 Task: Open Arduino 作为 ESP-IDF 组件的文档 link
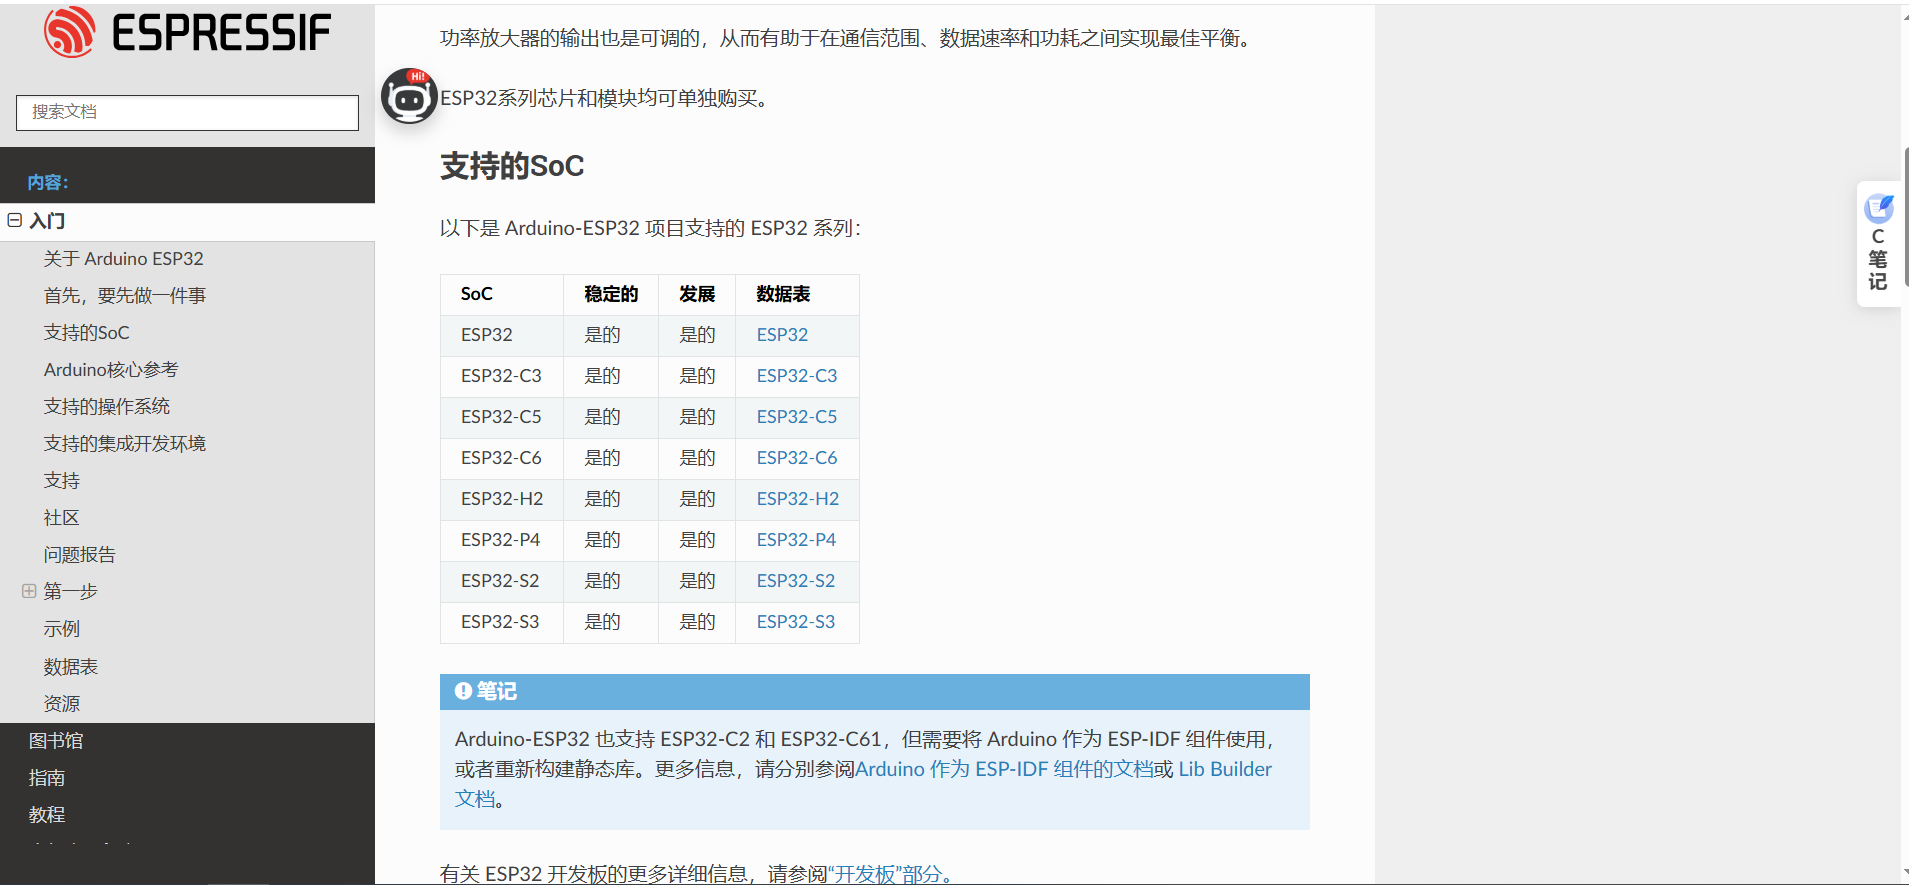pos(1004,769)
